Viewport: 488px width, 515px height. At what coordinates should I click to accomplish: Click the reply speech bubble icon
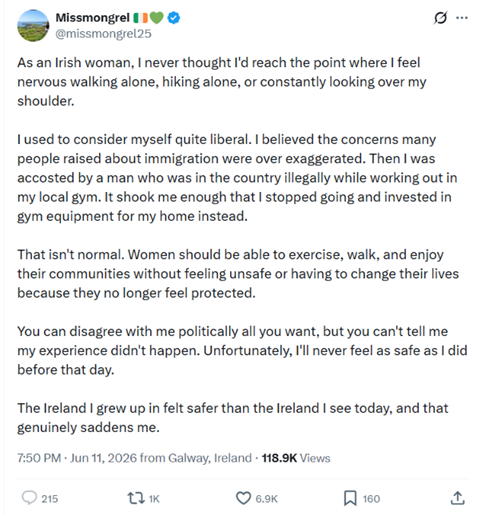click(29, 498)
